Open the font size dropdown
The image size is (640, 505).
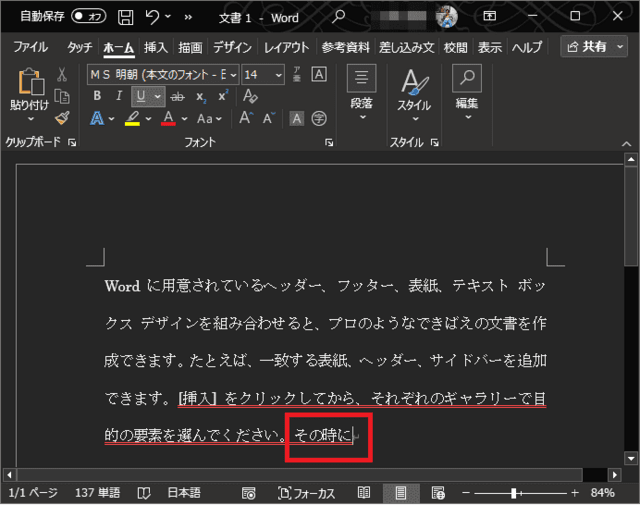pyautogui.click(x=279, y=75)
